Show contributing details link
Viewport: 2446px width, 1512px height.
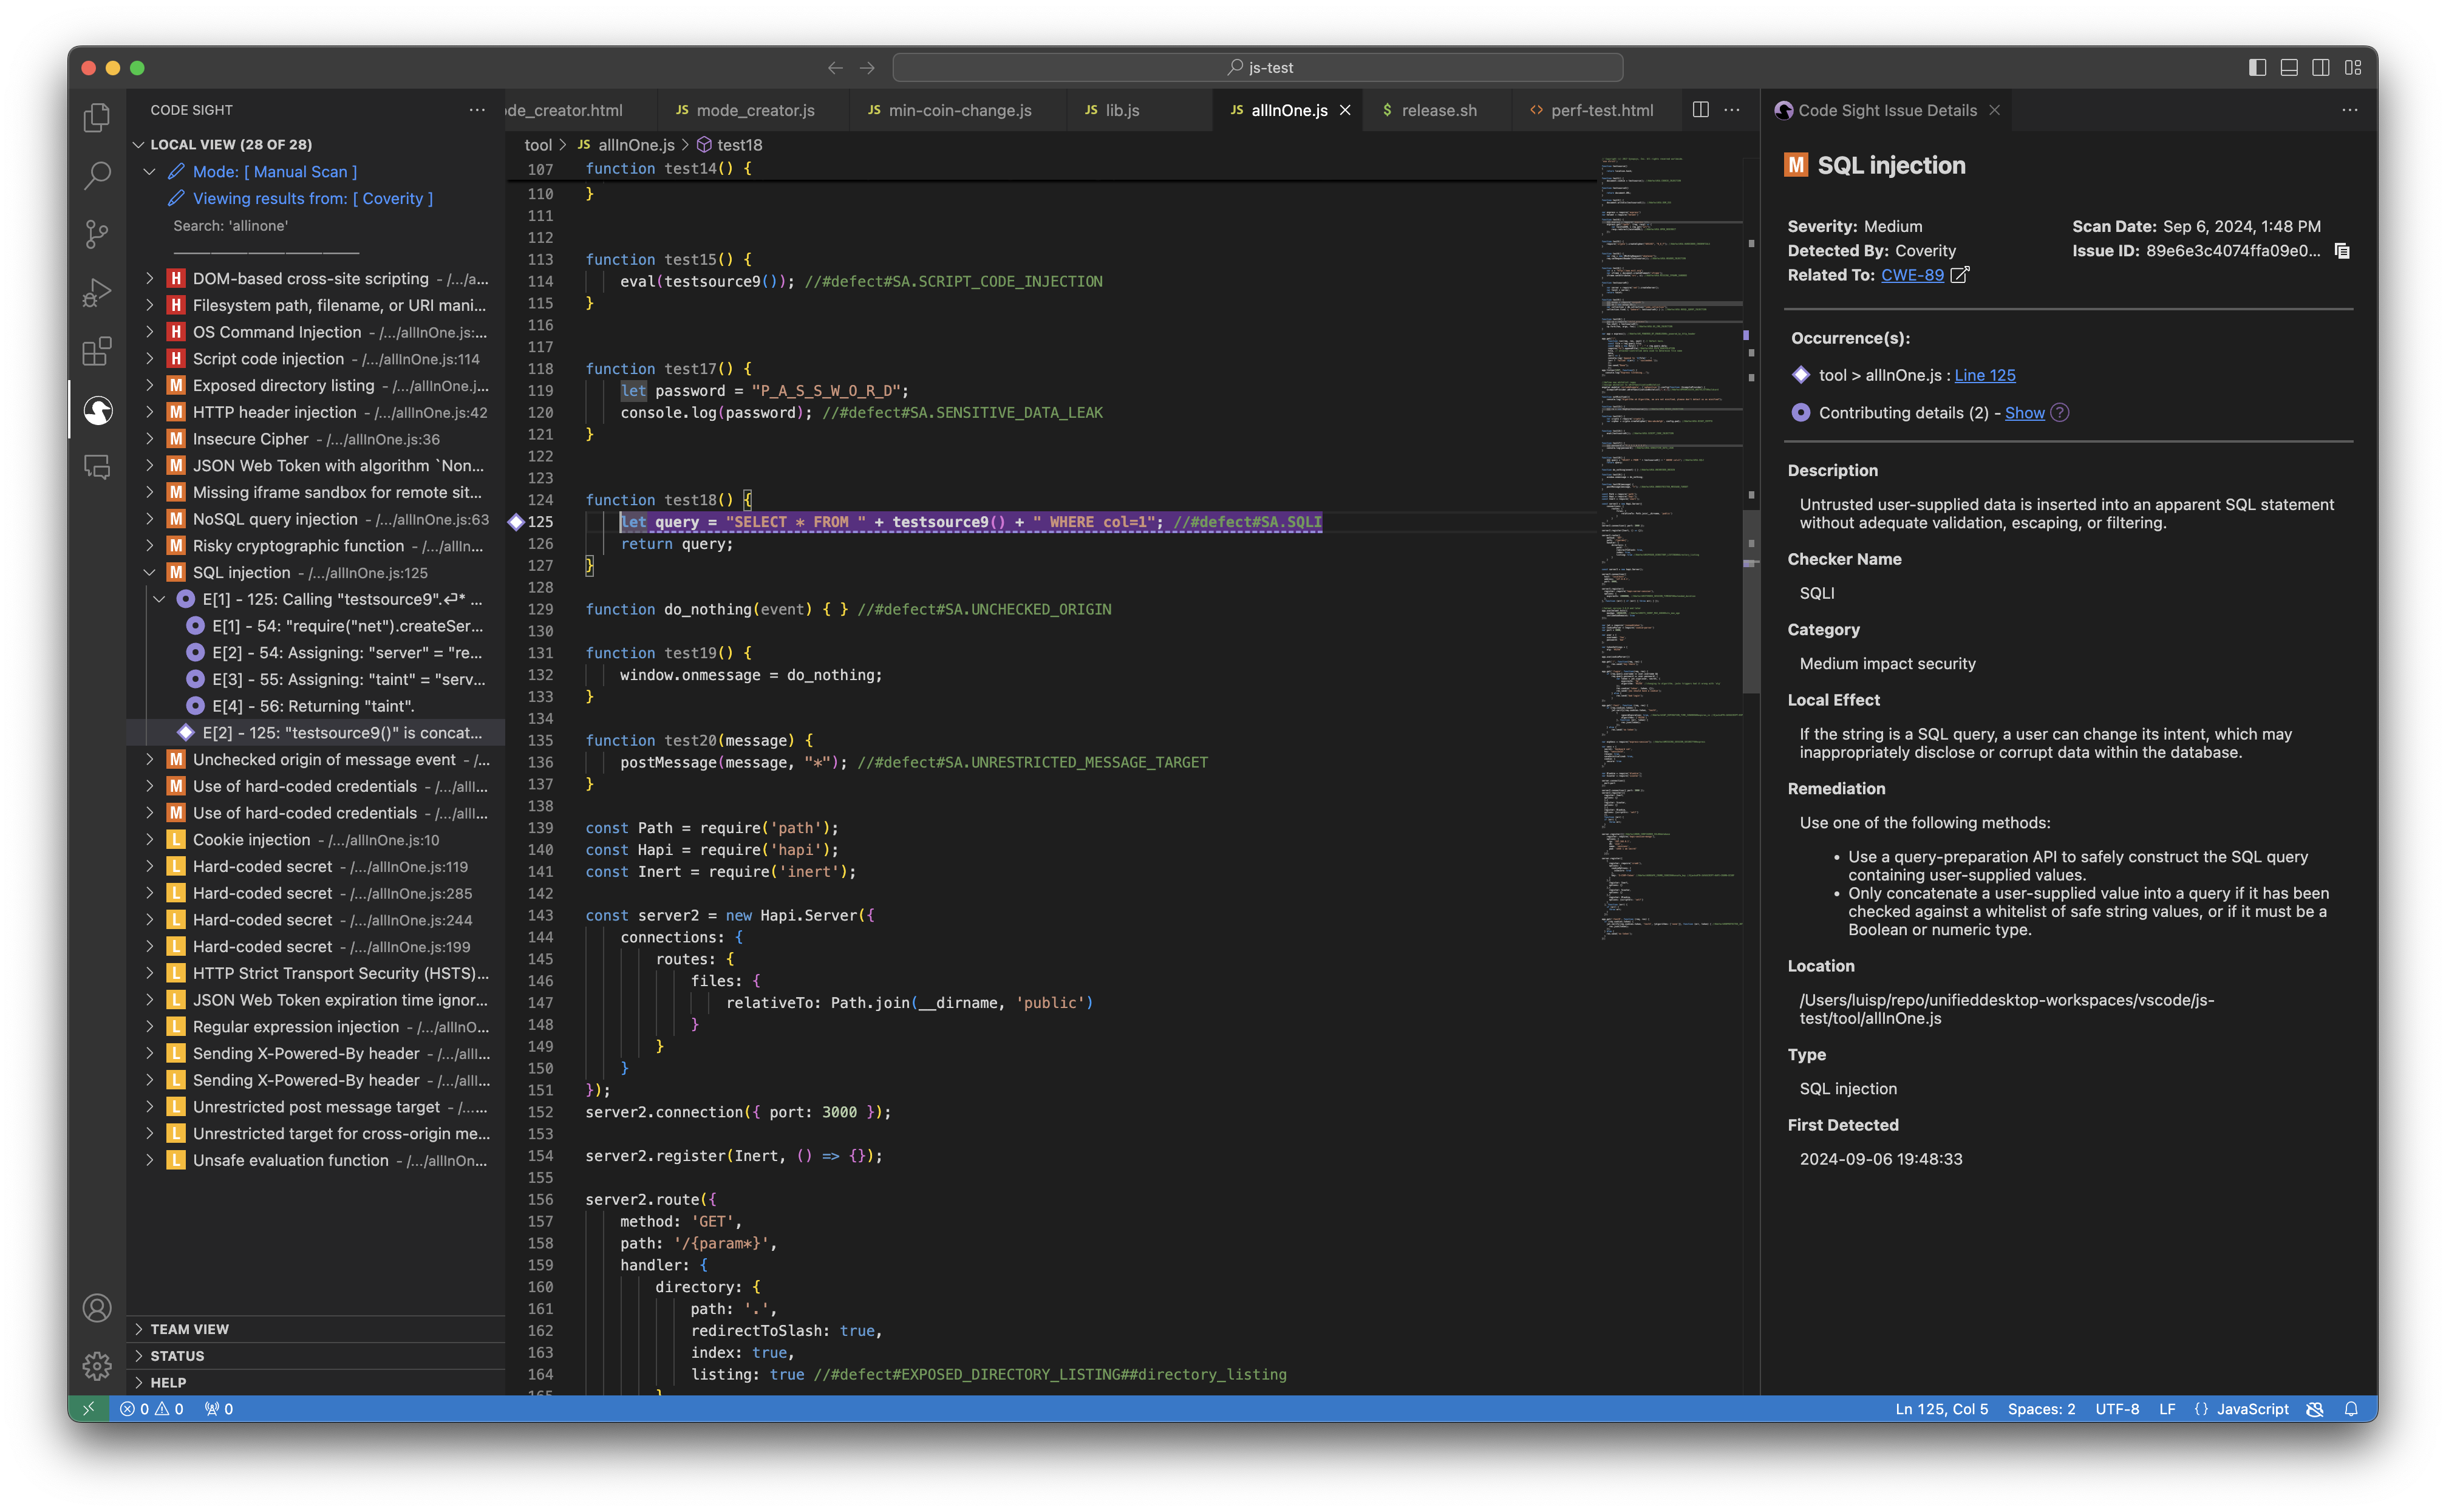(x=2024, y=413)
